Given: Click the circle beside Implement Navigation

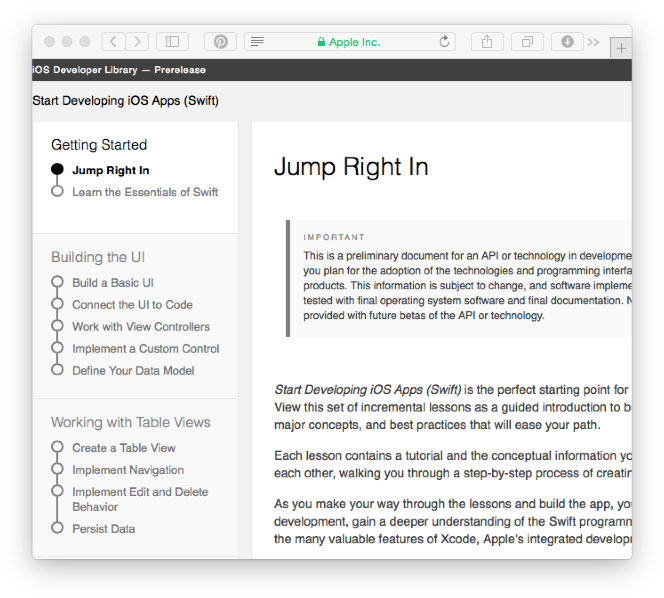Looking at the screenshot, I should pyautogui.click(x=57, y=469).
